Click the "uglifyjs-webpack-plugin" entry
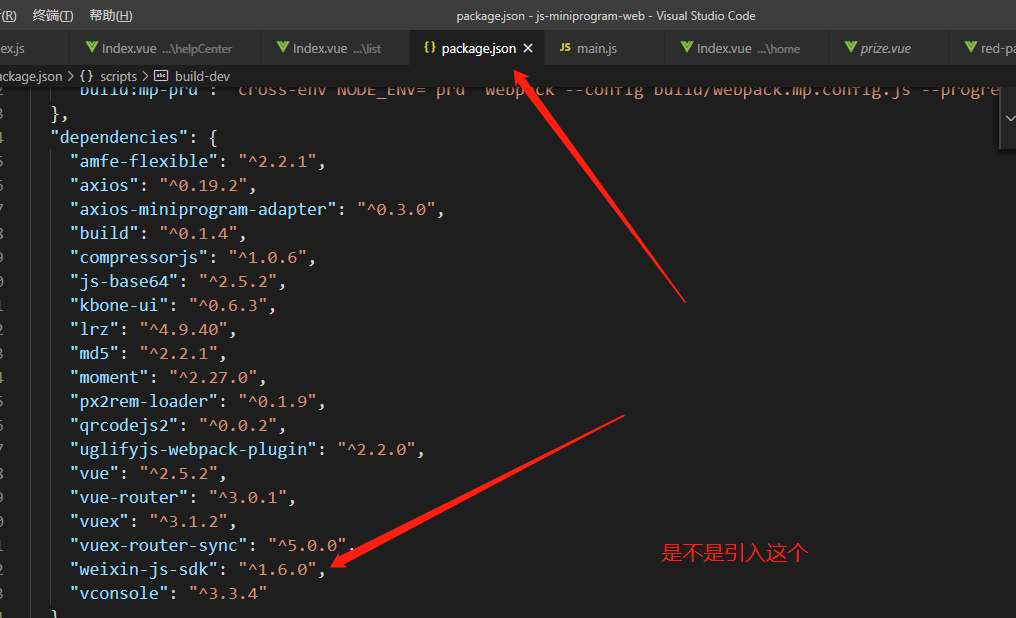 (x=248, y=449)
